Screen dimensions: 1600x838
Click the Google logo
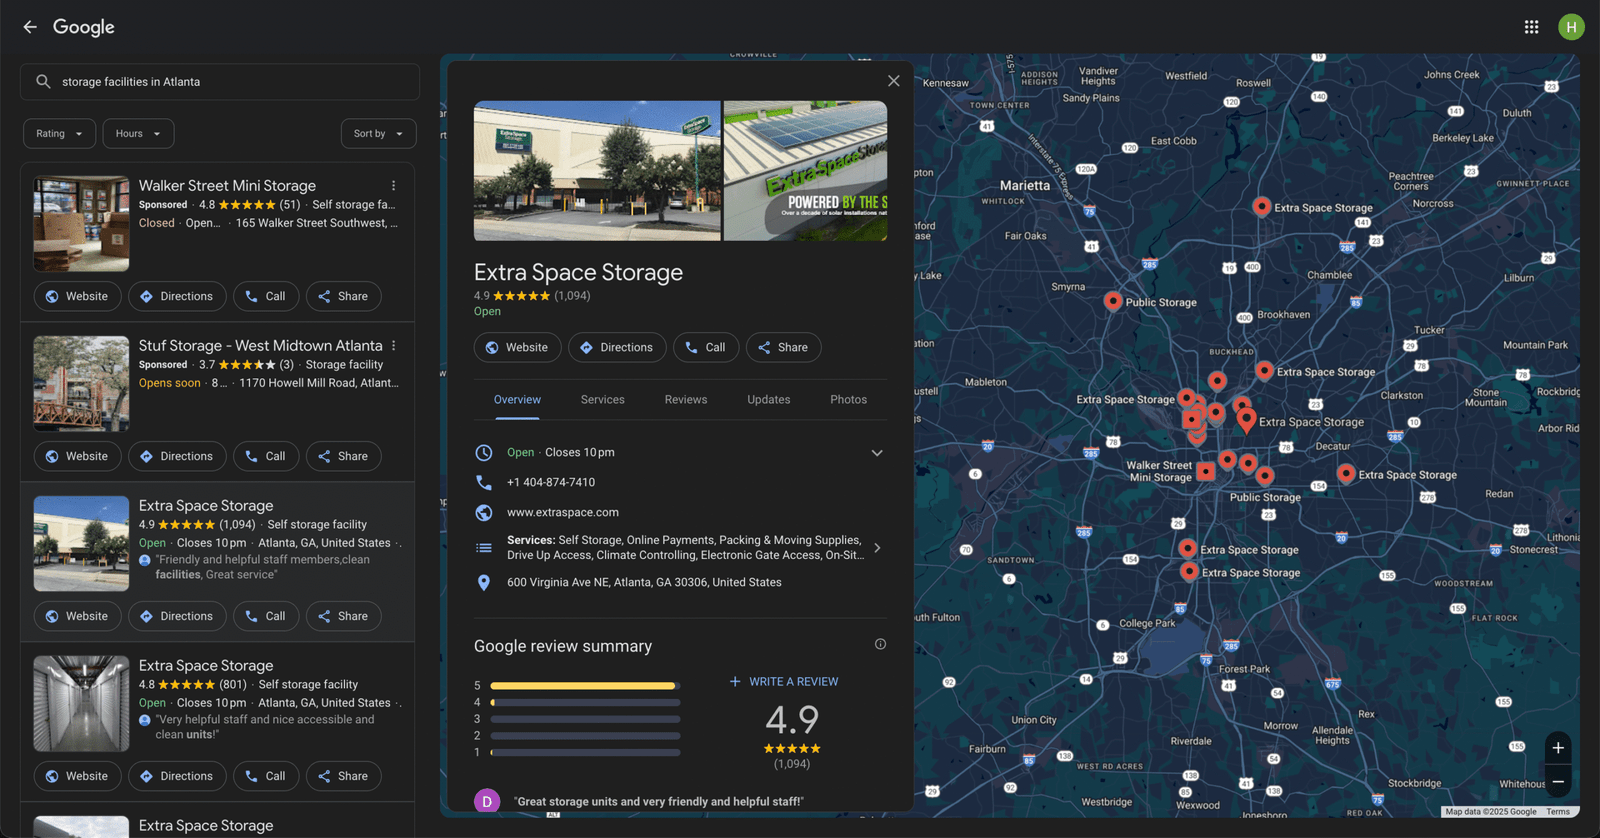pyautogui.click(x=84, y=27)
